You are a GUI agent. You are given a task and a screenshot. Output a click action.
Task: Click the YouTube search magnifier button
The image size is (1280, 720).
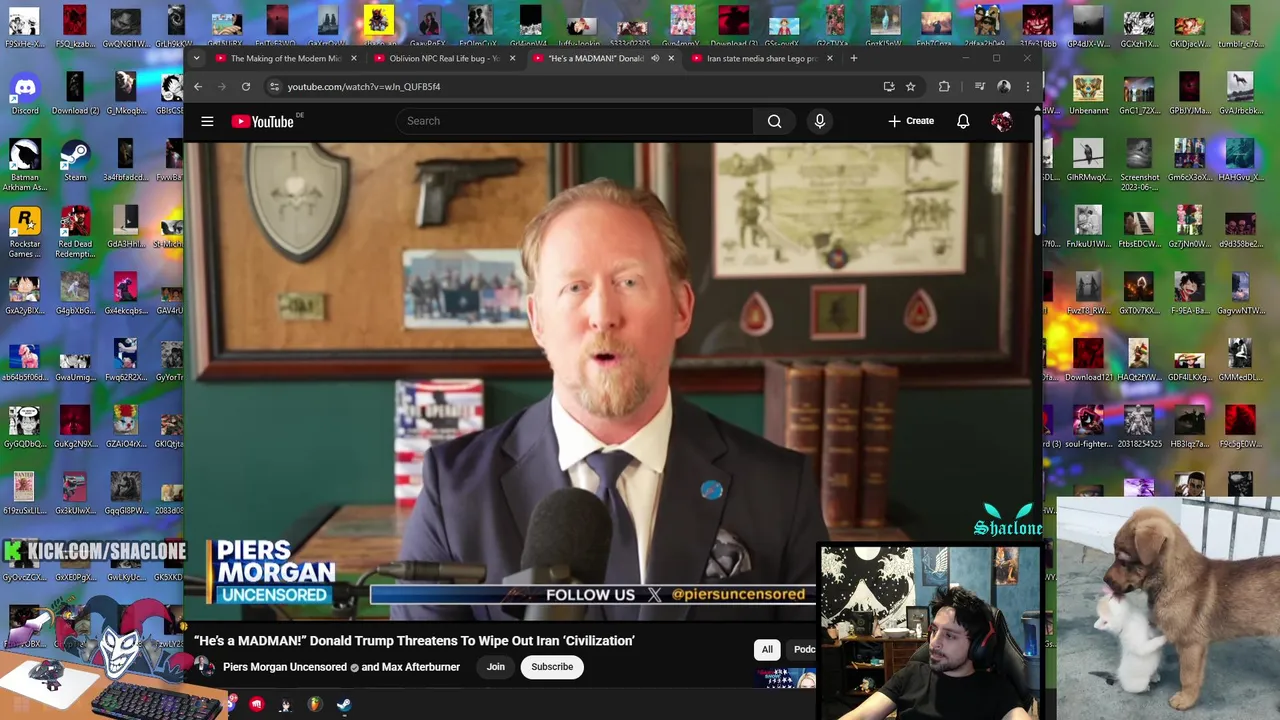click(x=774, y=121)
